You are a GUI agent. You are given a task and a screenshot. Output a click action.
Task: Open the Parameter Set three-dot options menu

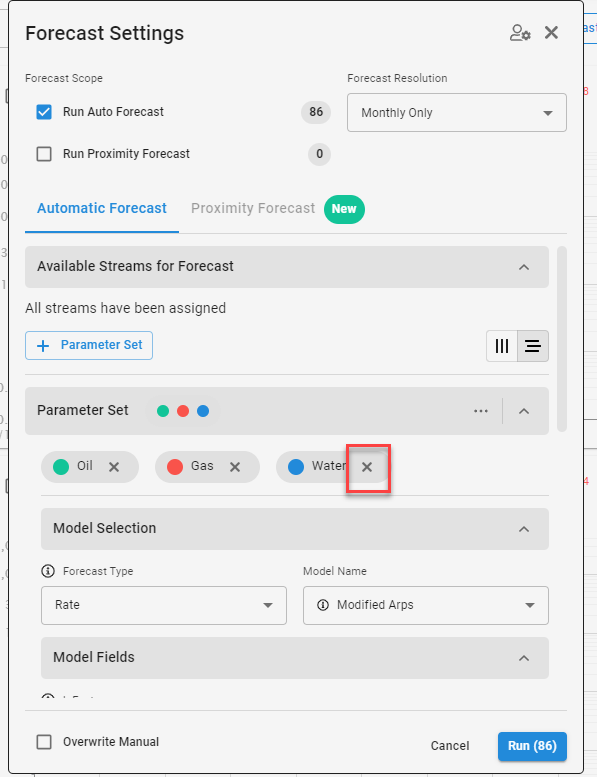pyautogui.click(x=481, y=411)
